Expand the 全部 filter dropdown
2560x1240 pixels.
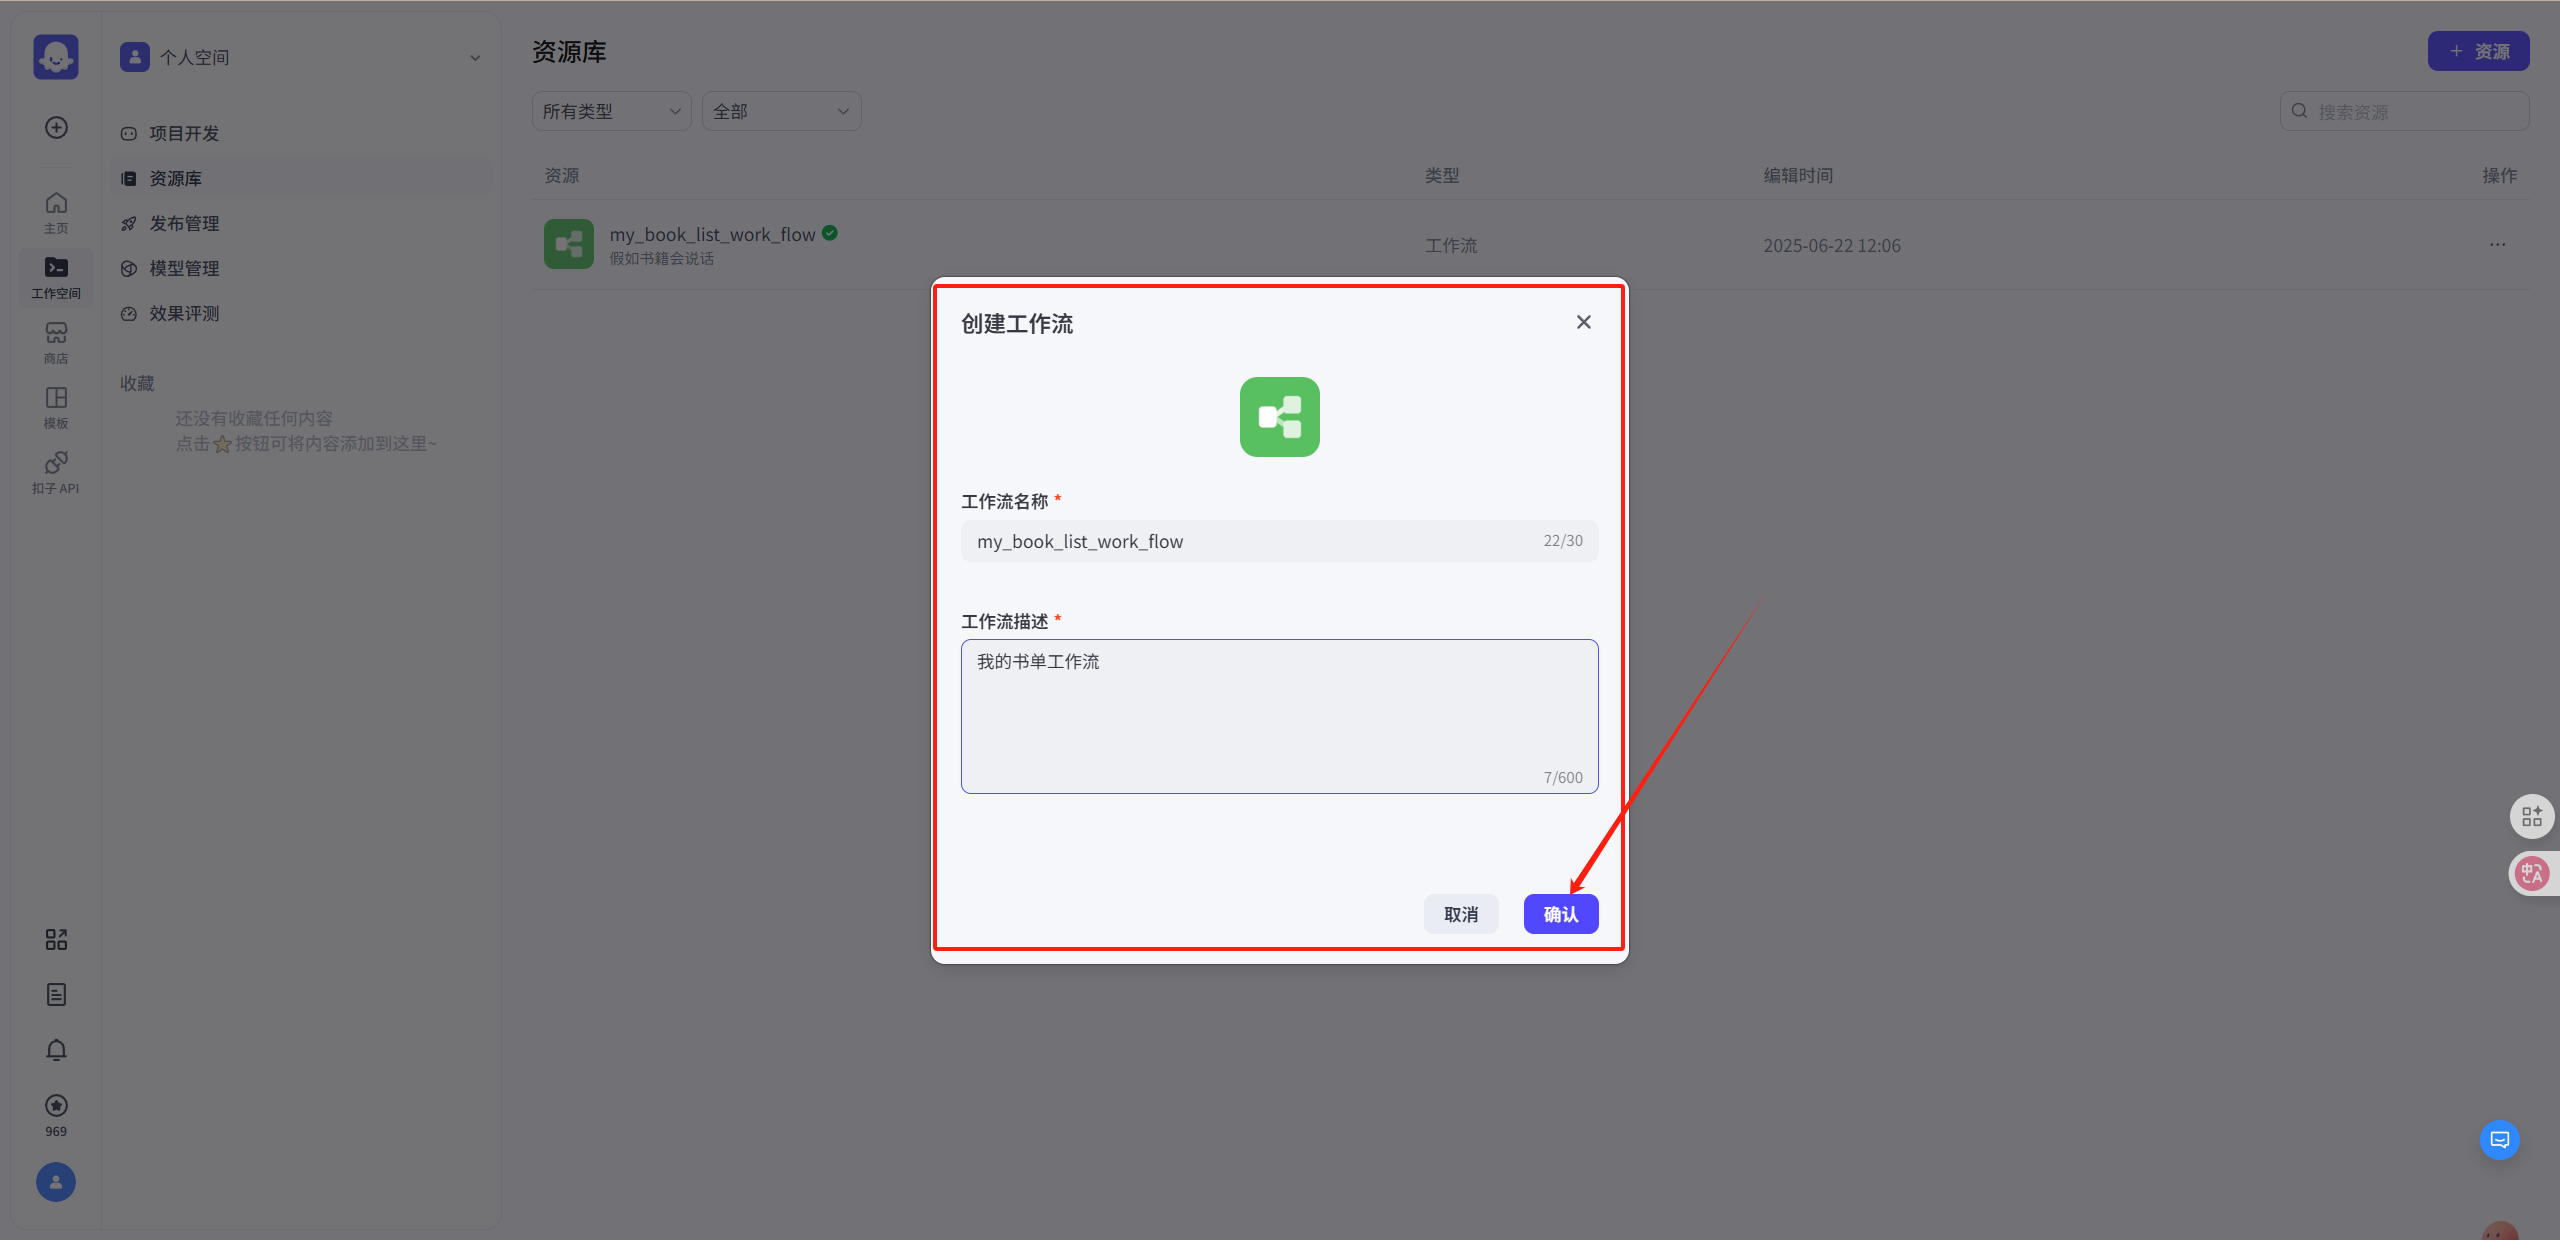(781, 111)
